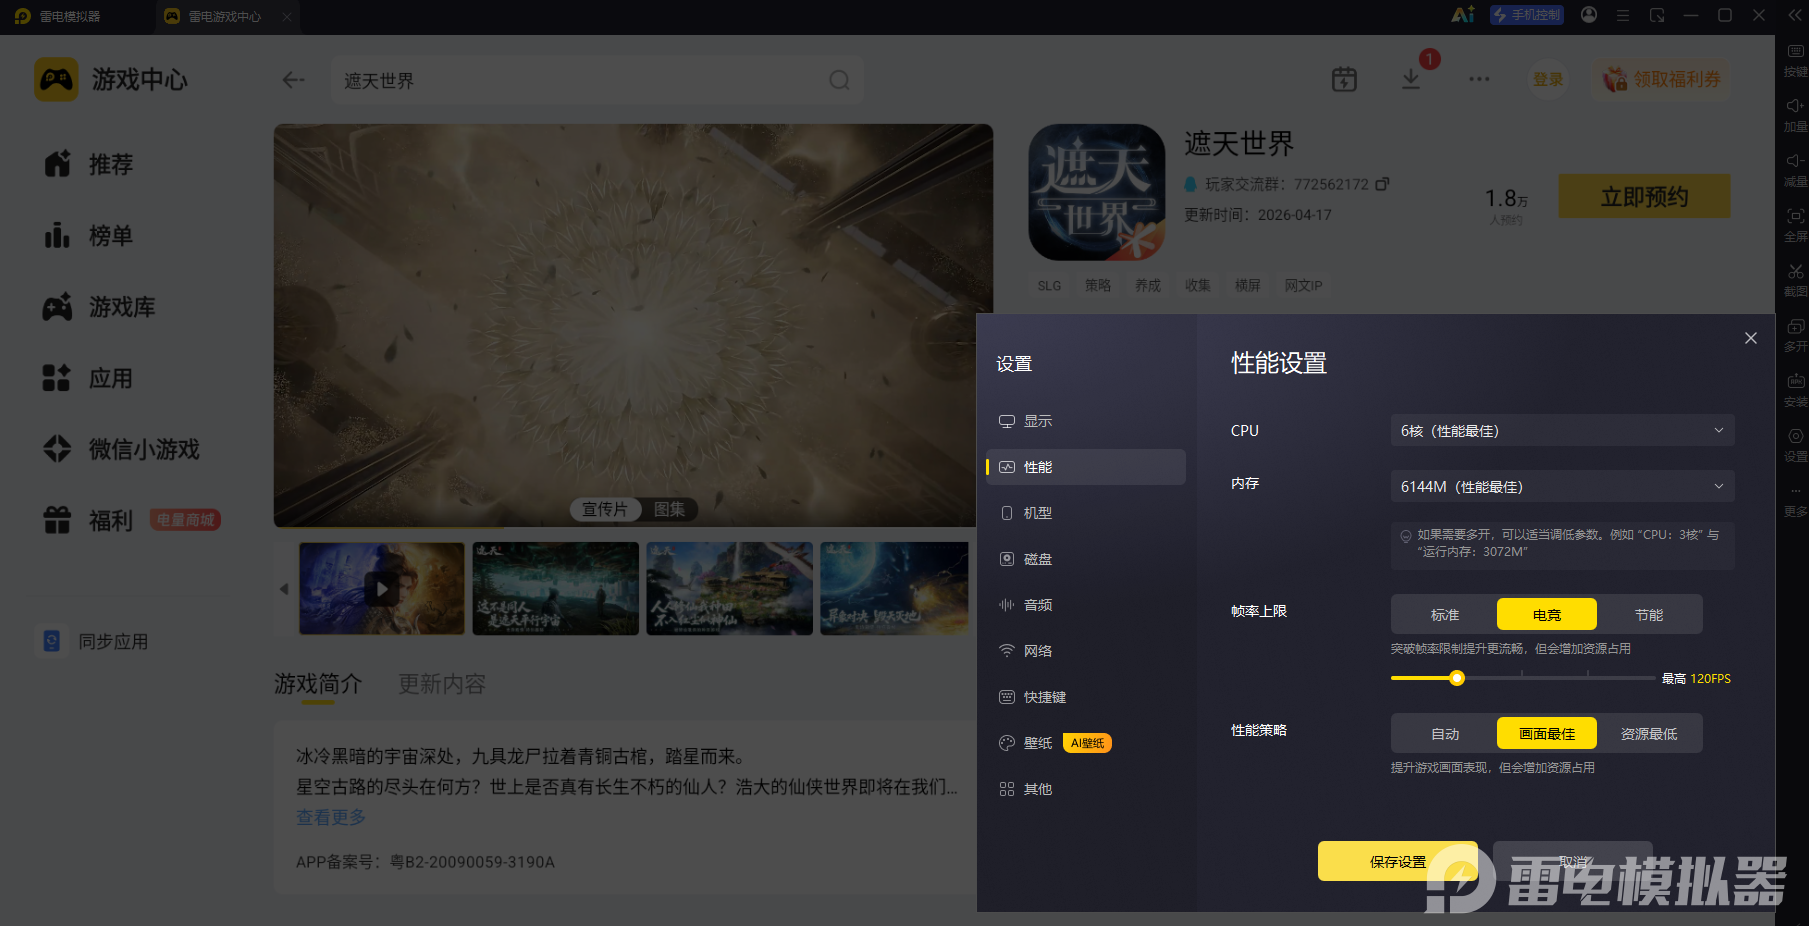Open 应用 in the left sidebar
Screen dimensions: 1809x926
[x=88, y=379]
